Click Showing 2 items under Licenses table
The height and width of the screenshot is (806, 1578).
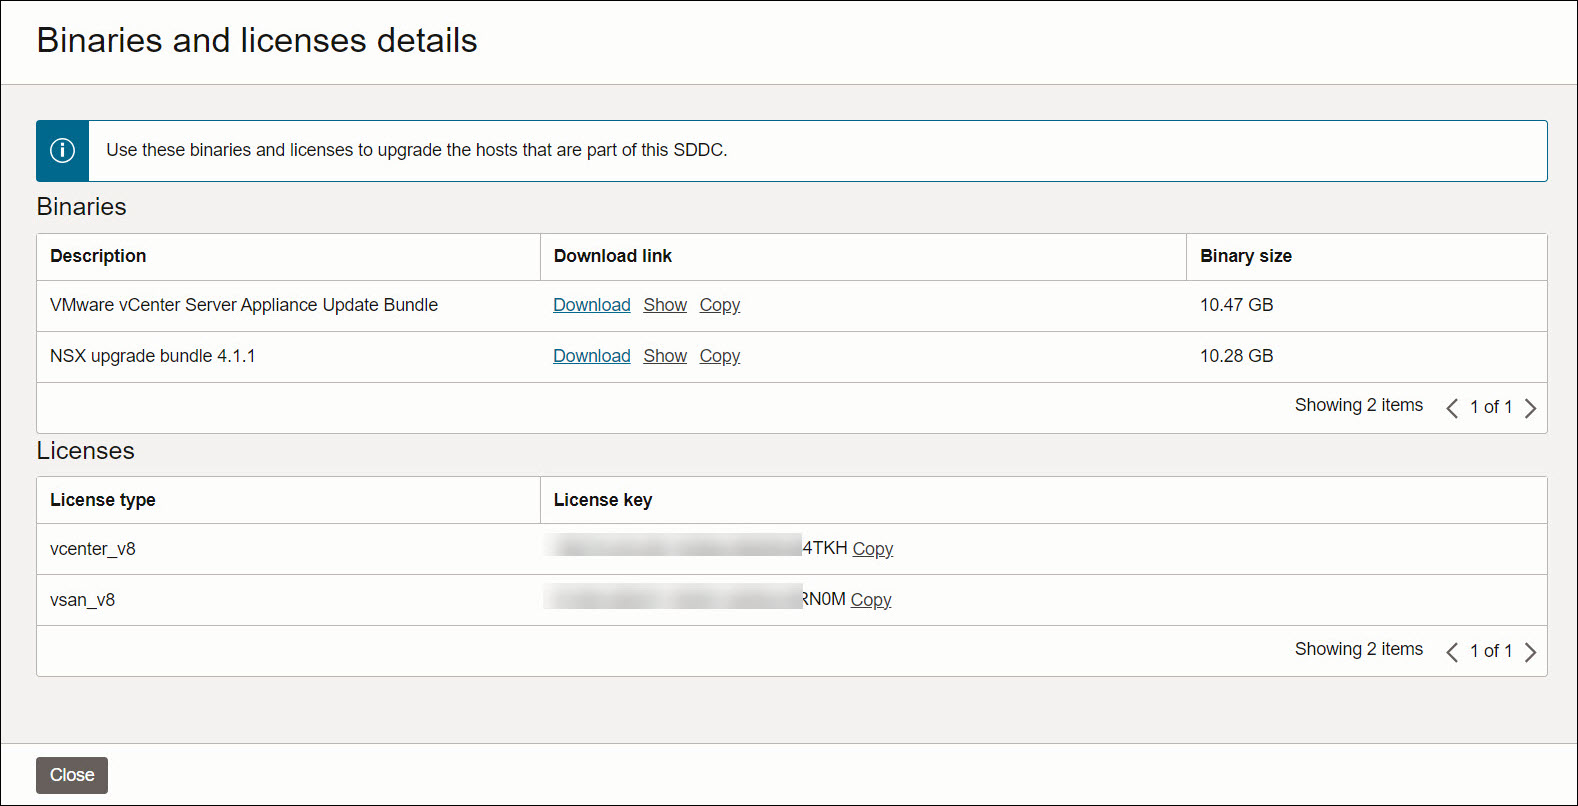[x=1359, y=649]
